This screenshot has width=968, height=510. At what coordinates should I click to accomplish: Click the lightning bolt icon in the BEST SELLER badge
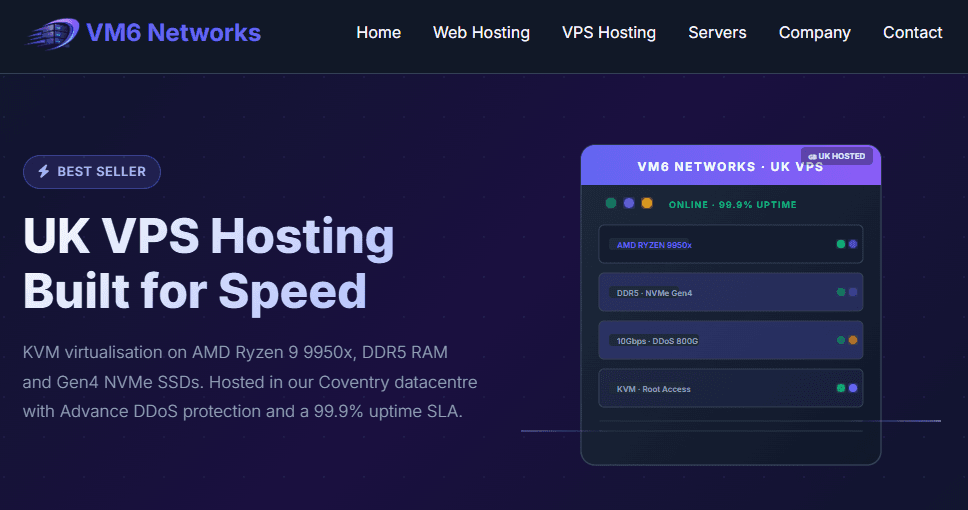44,171
